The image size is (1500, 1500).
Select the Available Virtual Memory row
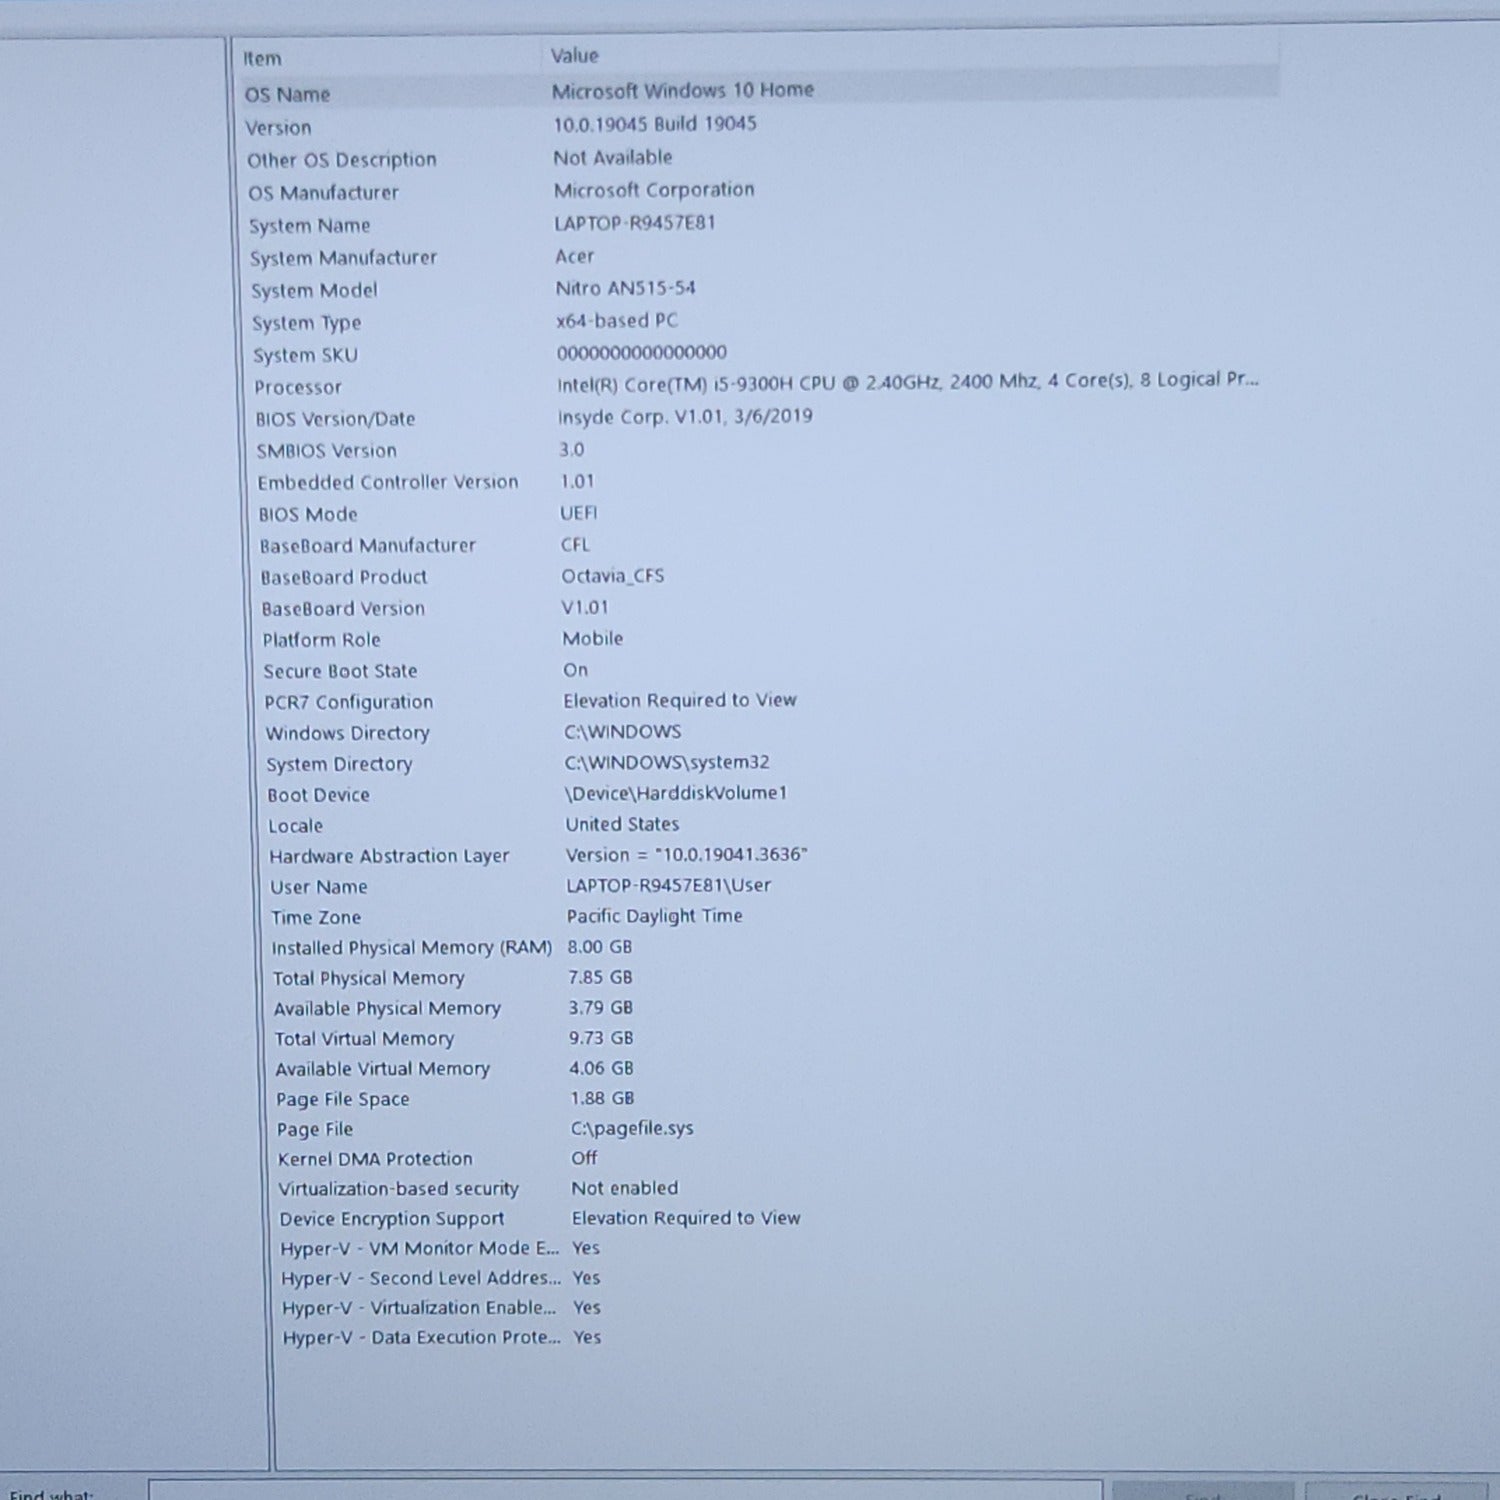pyautogui.click(x=383, y=1069)
